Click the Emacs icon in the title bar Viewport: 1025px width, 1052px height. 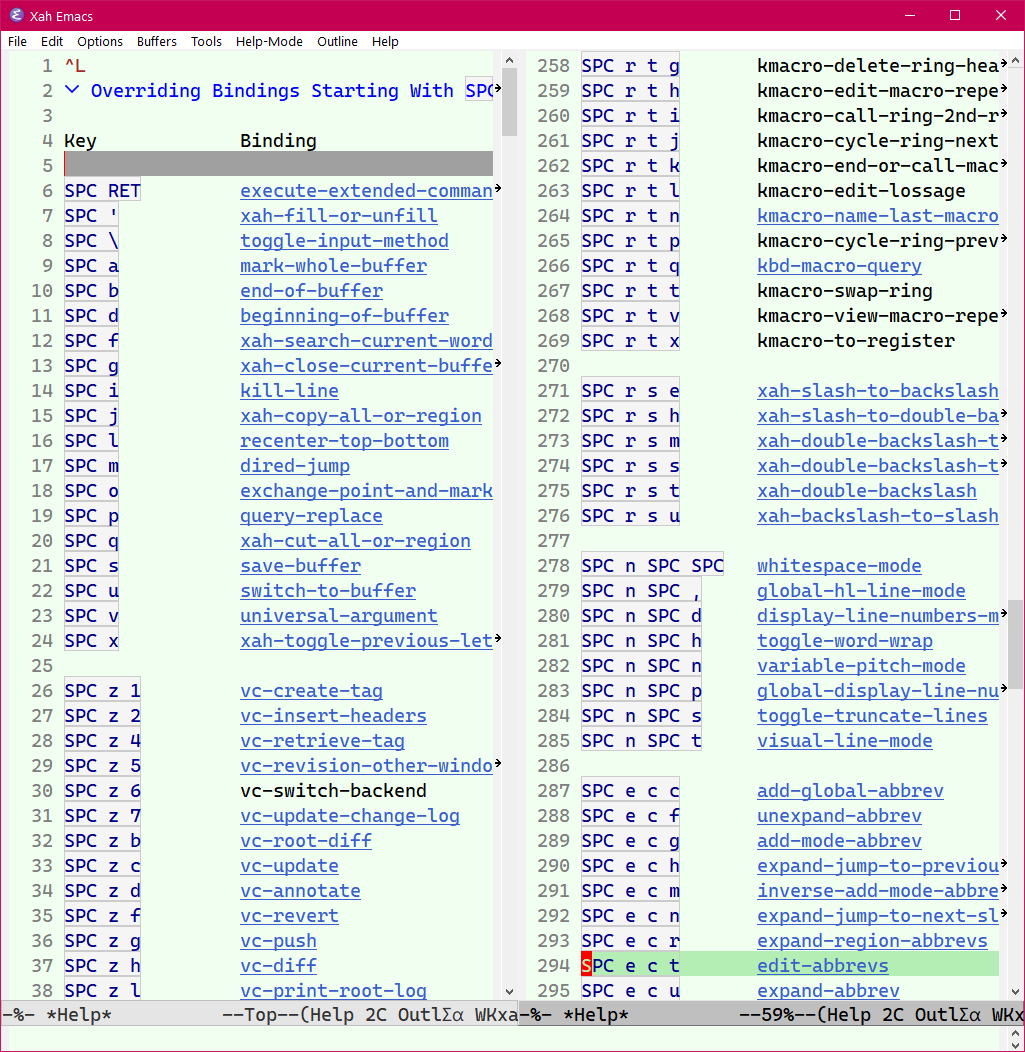pyautogui.click(x=16, y=15)
